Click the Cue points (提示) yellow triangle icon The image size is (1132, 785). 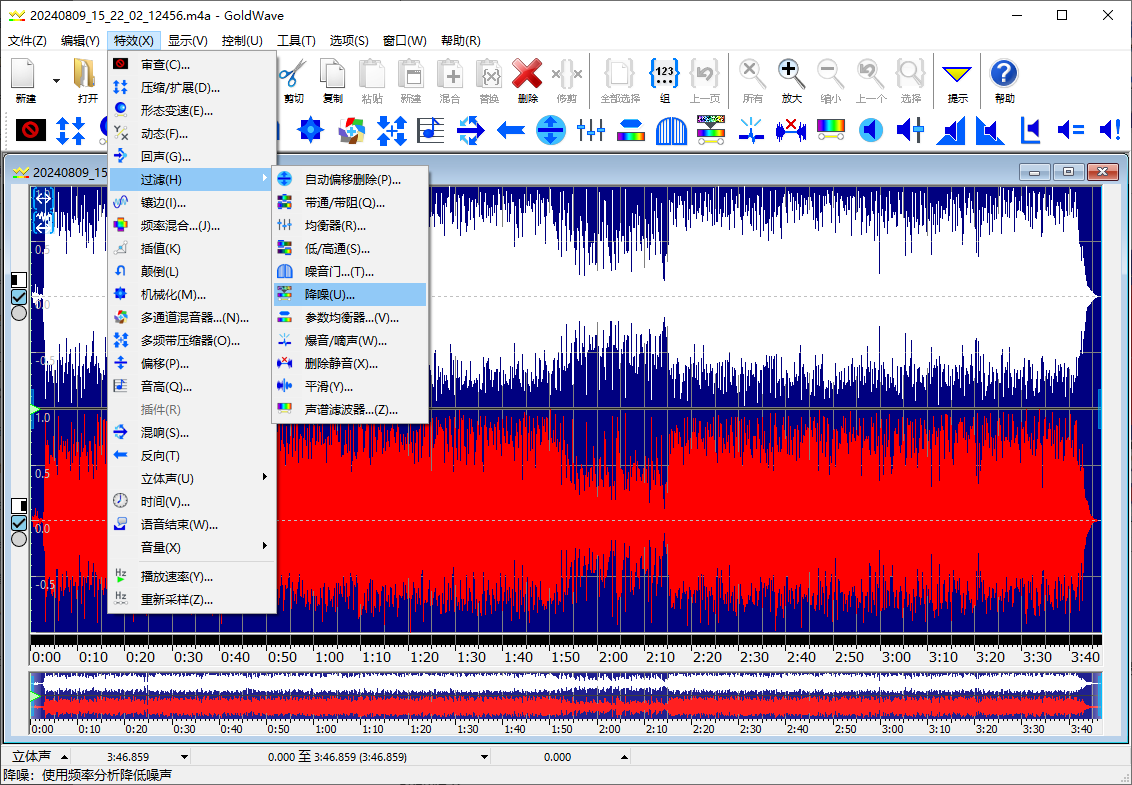957,74
